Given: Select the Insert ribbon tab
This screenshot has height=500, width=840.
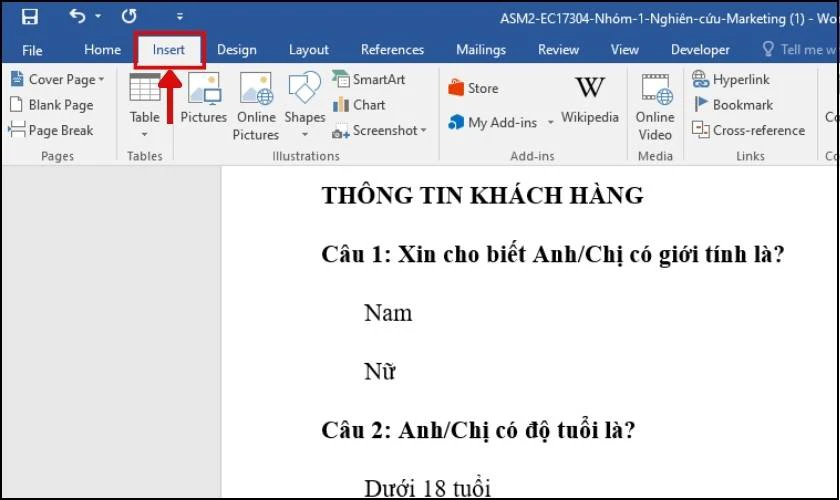Looking at the screenshot, I should [x=169, y=50].
